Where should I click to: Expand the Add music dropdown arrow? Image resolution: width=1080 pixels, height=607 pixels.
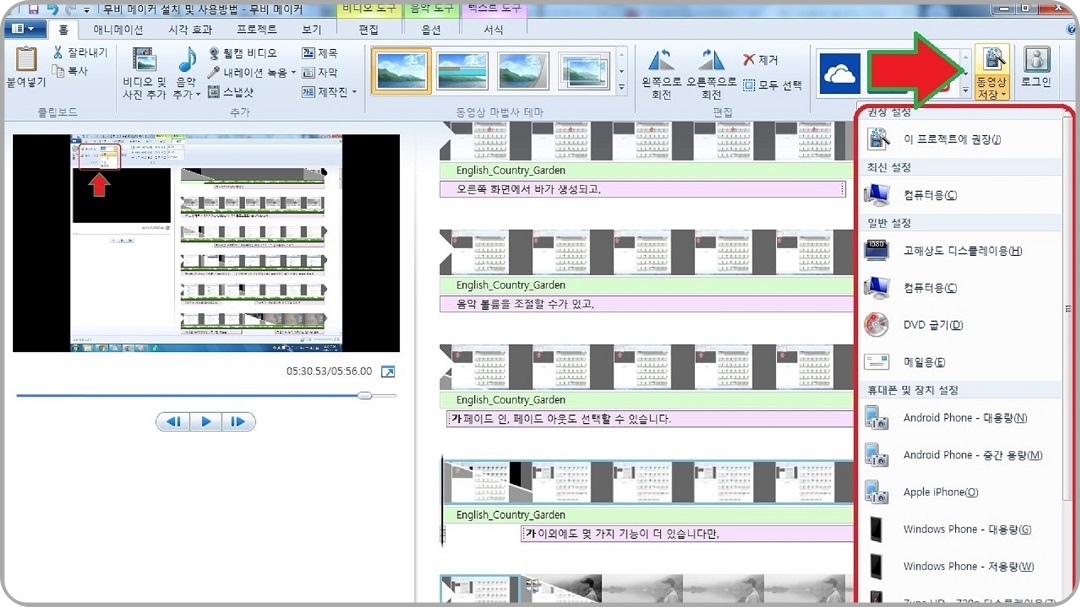click(x=198, y=94)
